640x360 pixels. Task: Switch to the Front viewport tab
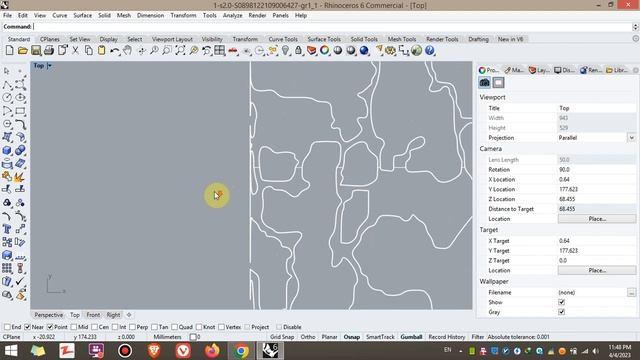93,315
